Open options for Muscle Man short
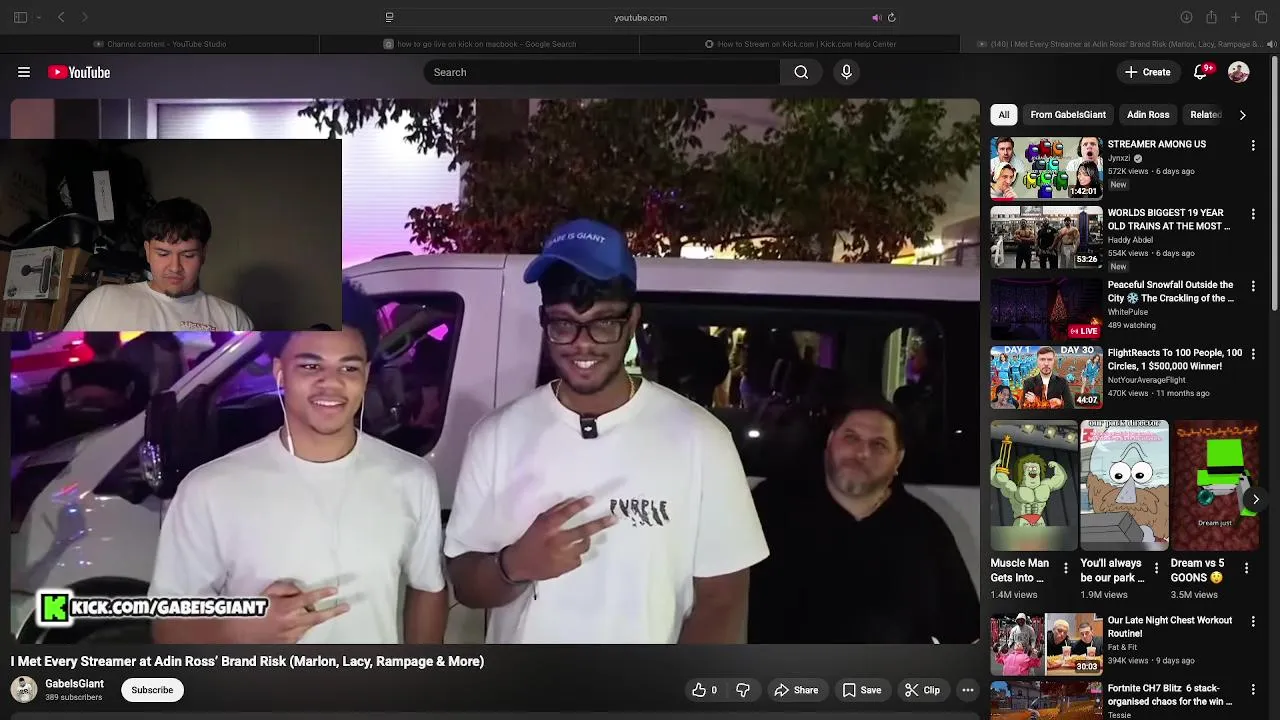Screen dimensions: 1280x720 click(x=1065, y=568)
